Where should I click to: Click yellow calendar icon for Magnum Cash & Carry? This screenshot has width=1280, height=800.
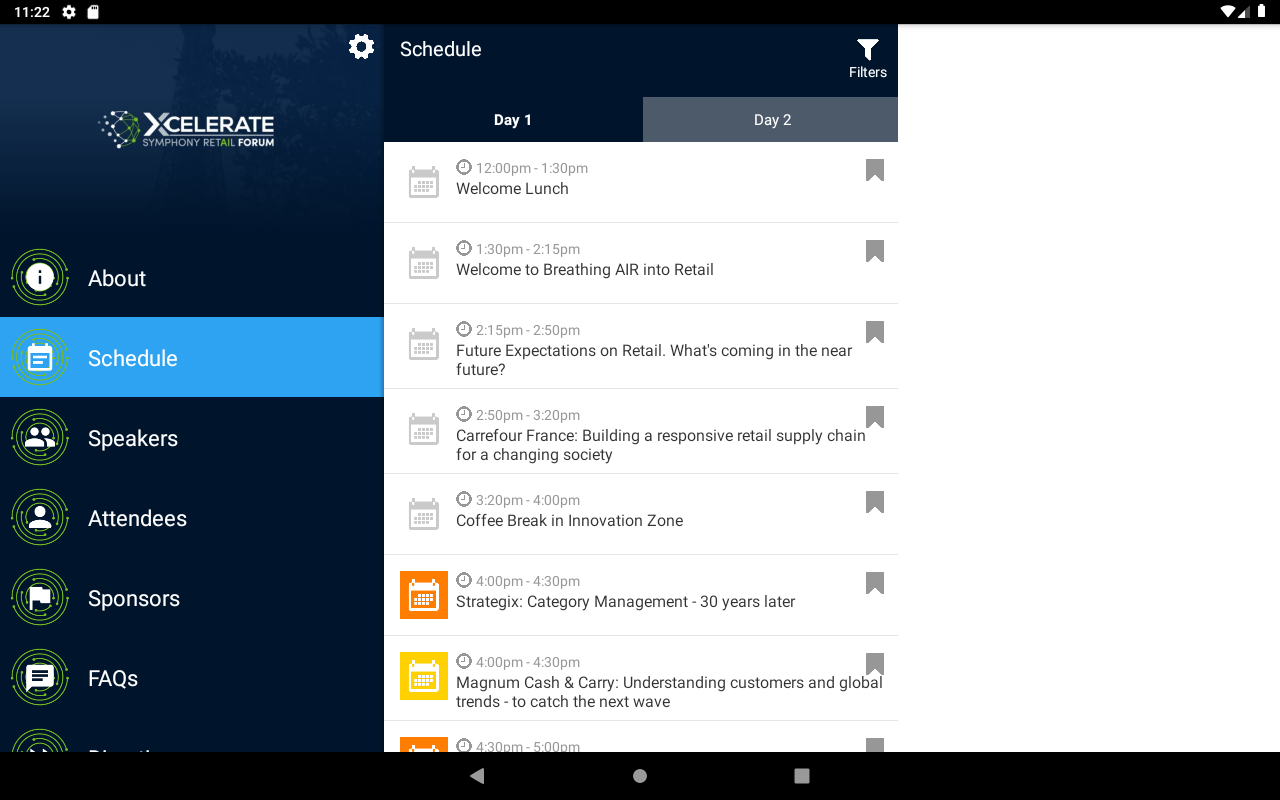[424, 676]
